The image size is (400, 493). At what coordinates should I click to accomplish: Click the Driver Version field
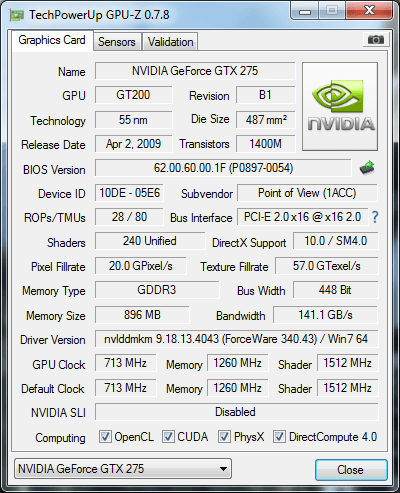236,339
